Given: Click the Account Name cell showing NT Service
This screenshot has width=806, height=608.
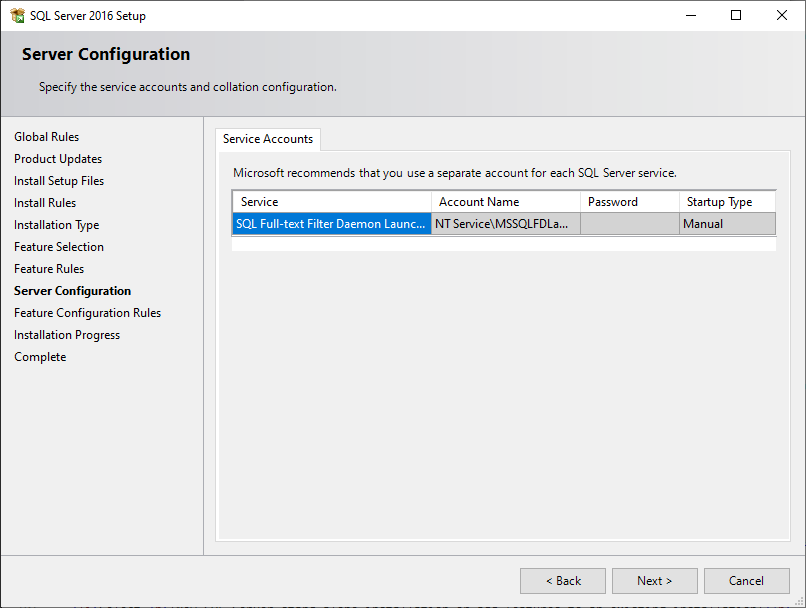Looking at the screenshot, I should coord(505,223).
